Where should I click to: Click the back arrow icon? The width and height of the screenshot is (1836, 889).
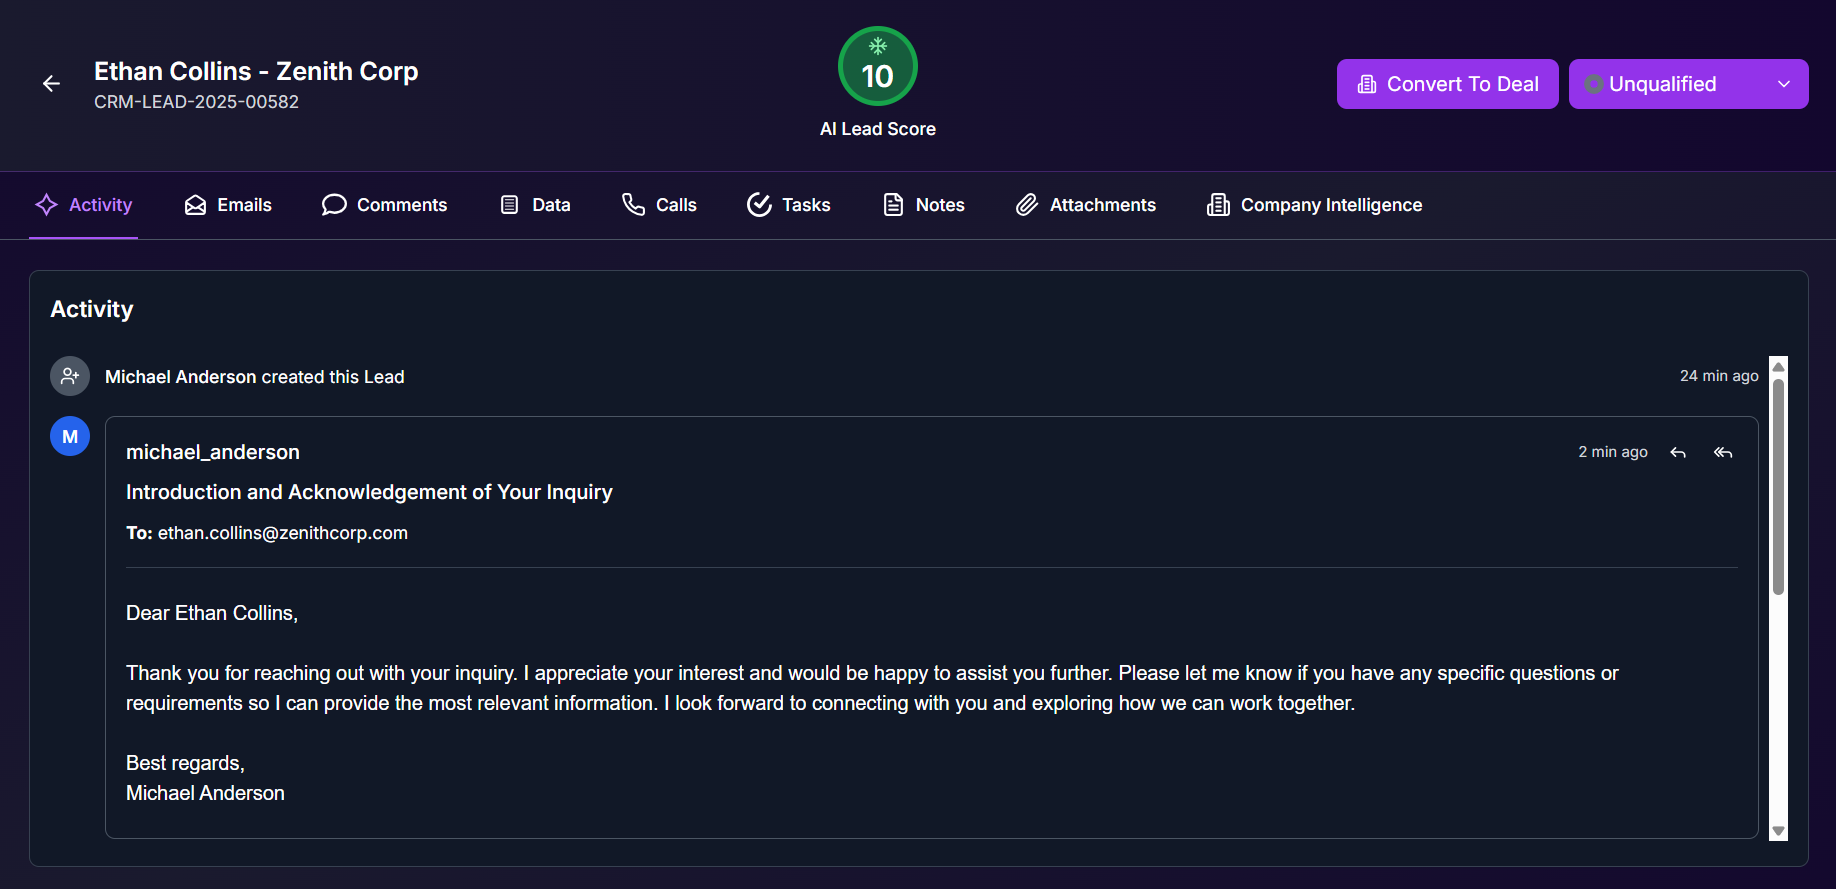tap(51, 84)
